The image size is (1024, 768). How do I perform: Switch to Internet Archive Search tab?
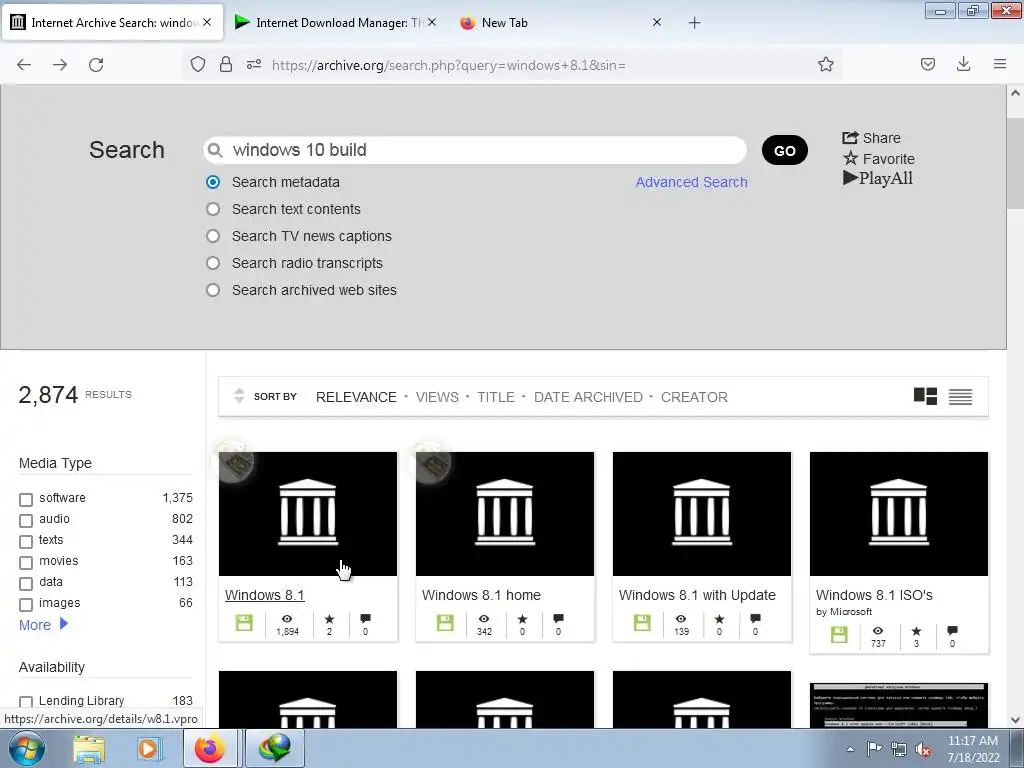coord(113,23)
